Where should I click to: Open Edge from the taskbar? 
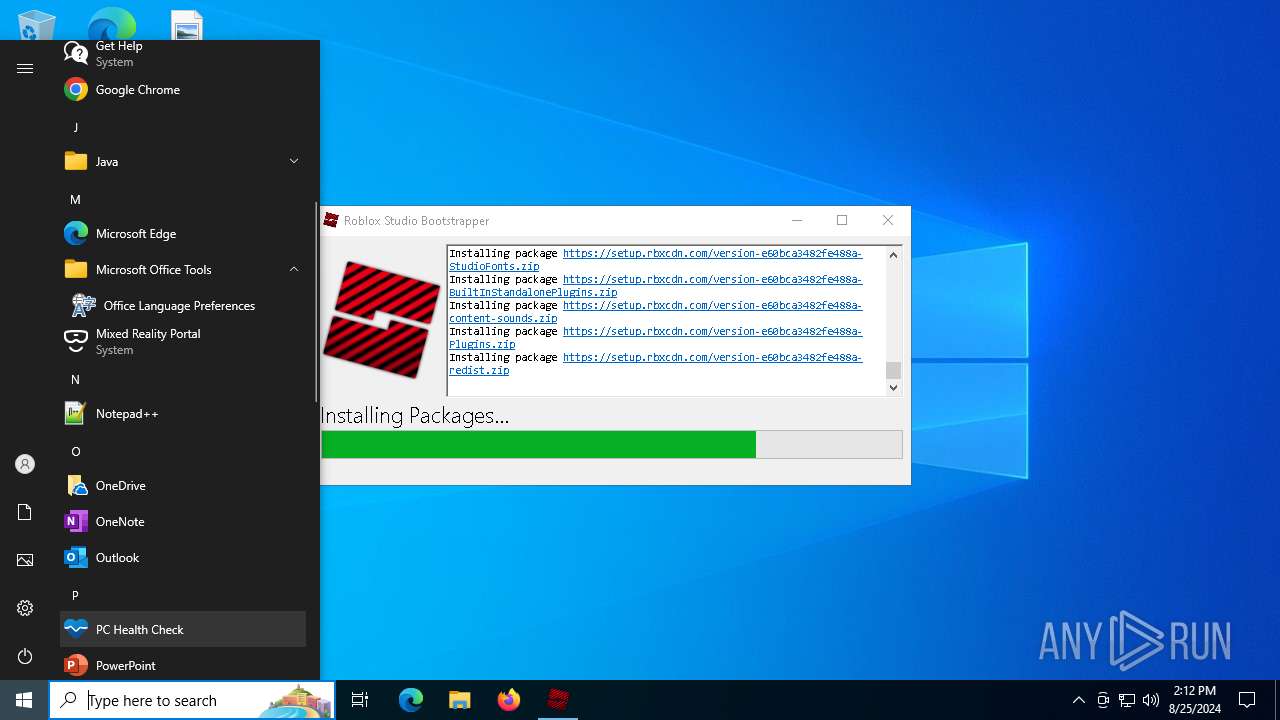411,700
